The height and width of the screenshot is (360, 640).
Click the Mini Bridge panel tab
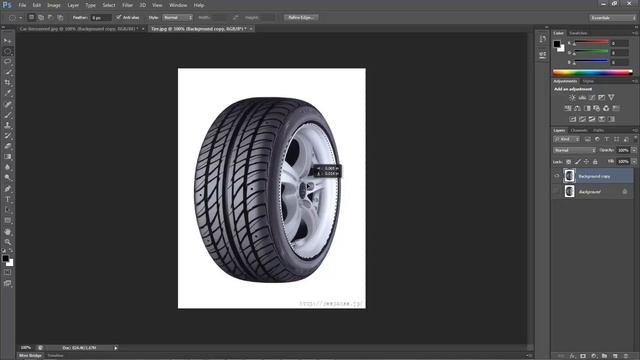(30, 356)
